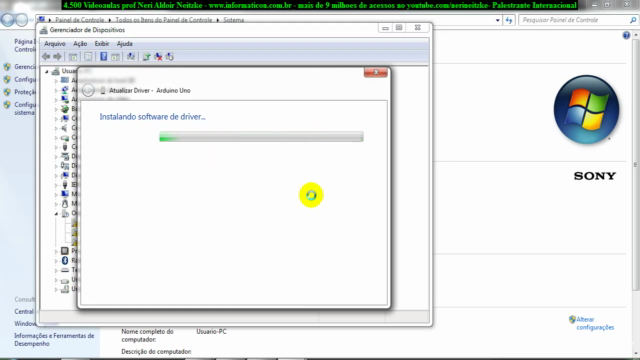This screenshot has height=360, width=640.
Task: Select the processor chip tree icon
Action: coord(65,251)
